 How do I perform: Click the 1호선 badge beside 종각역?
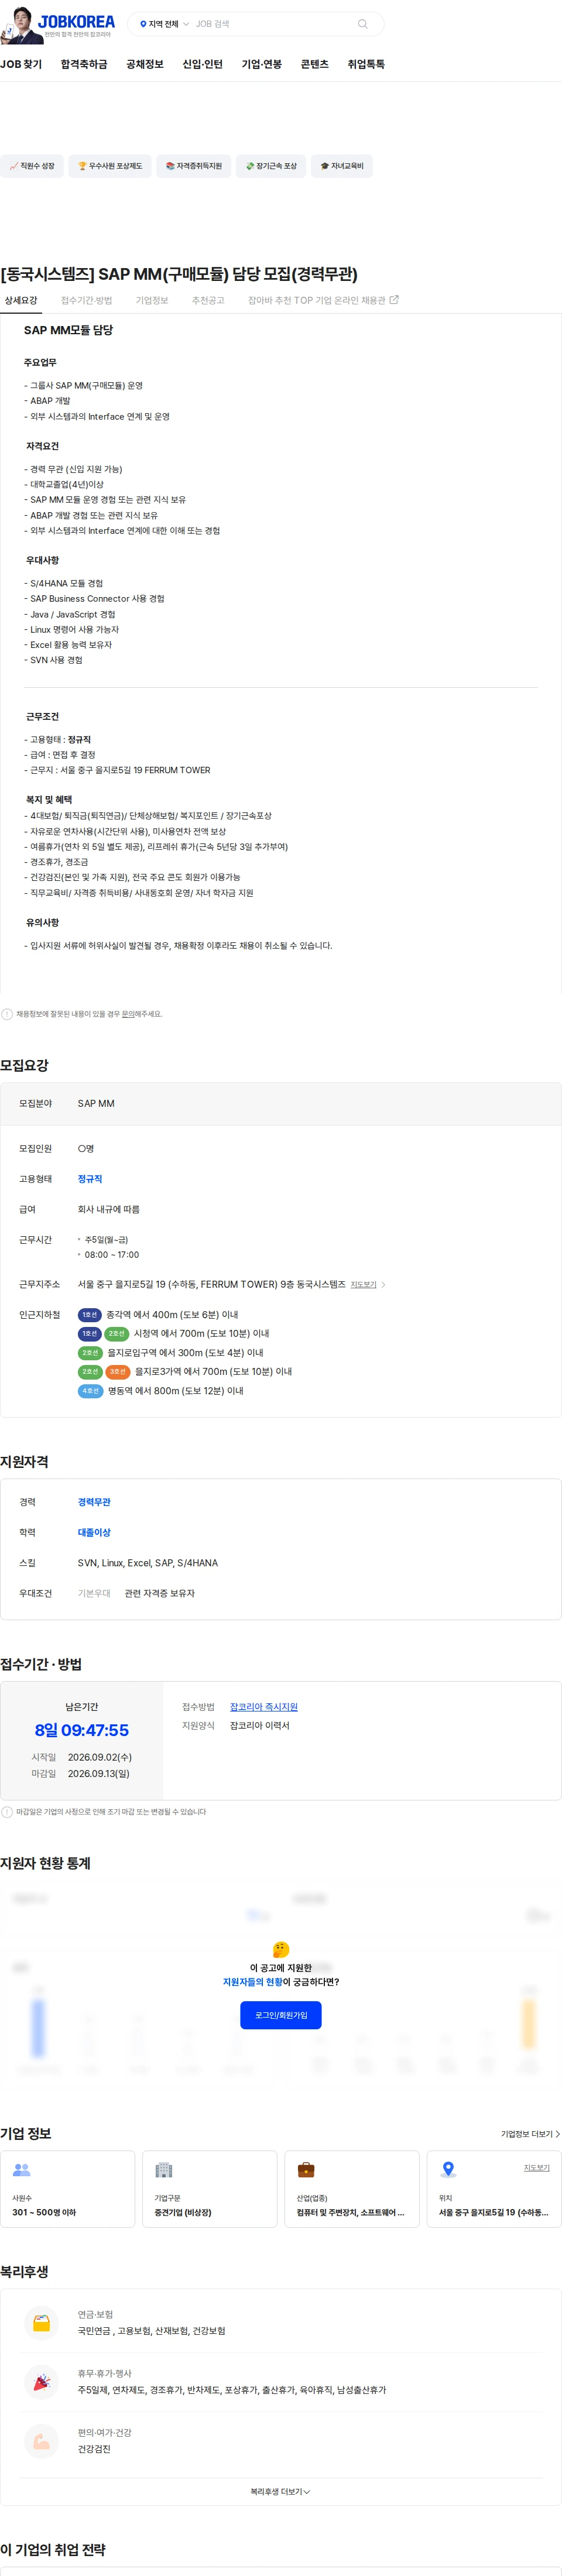click(90, 1315)
